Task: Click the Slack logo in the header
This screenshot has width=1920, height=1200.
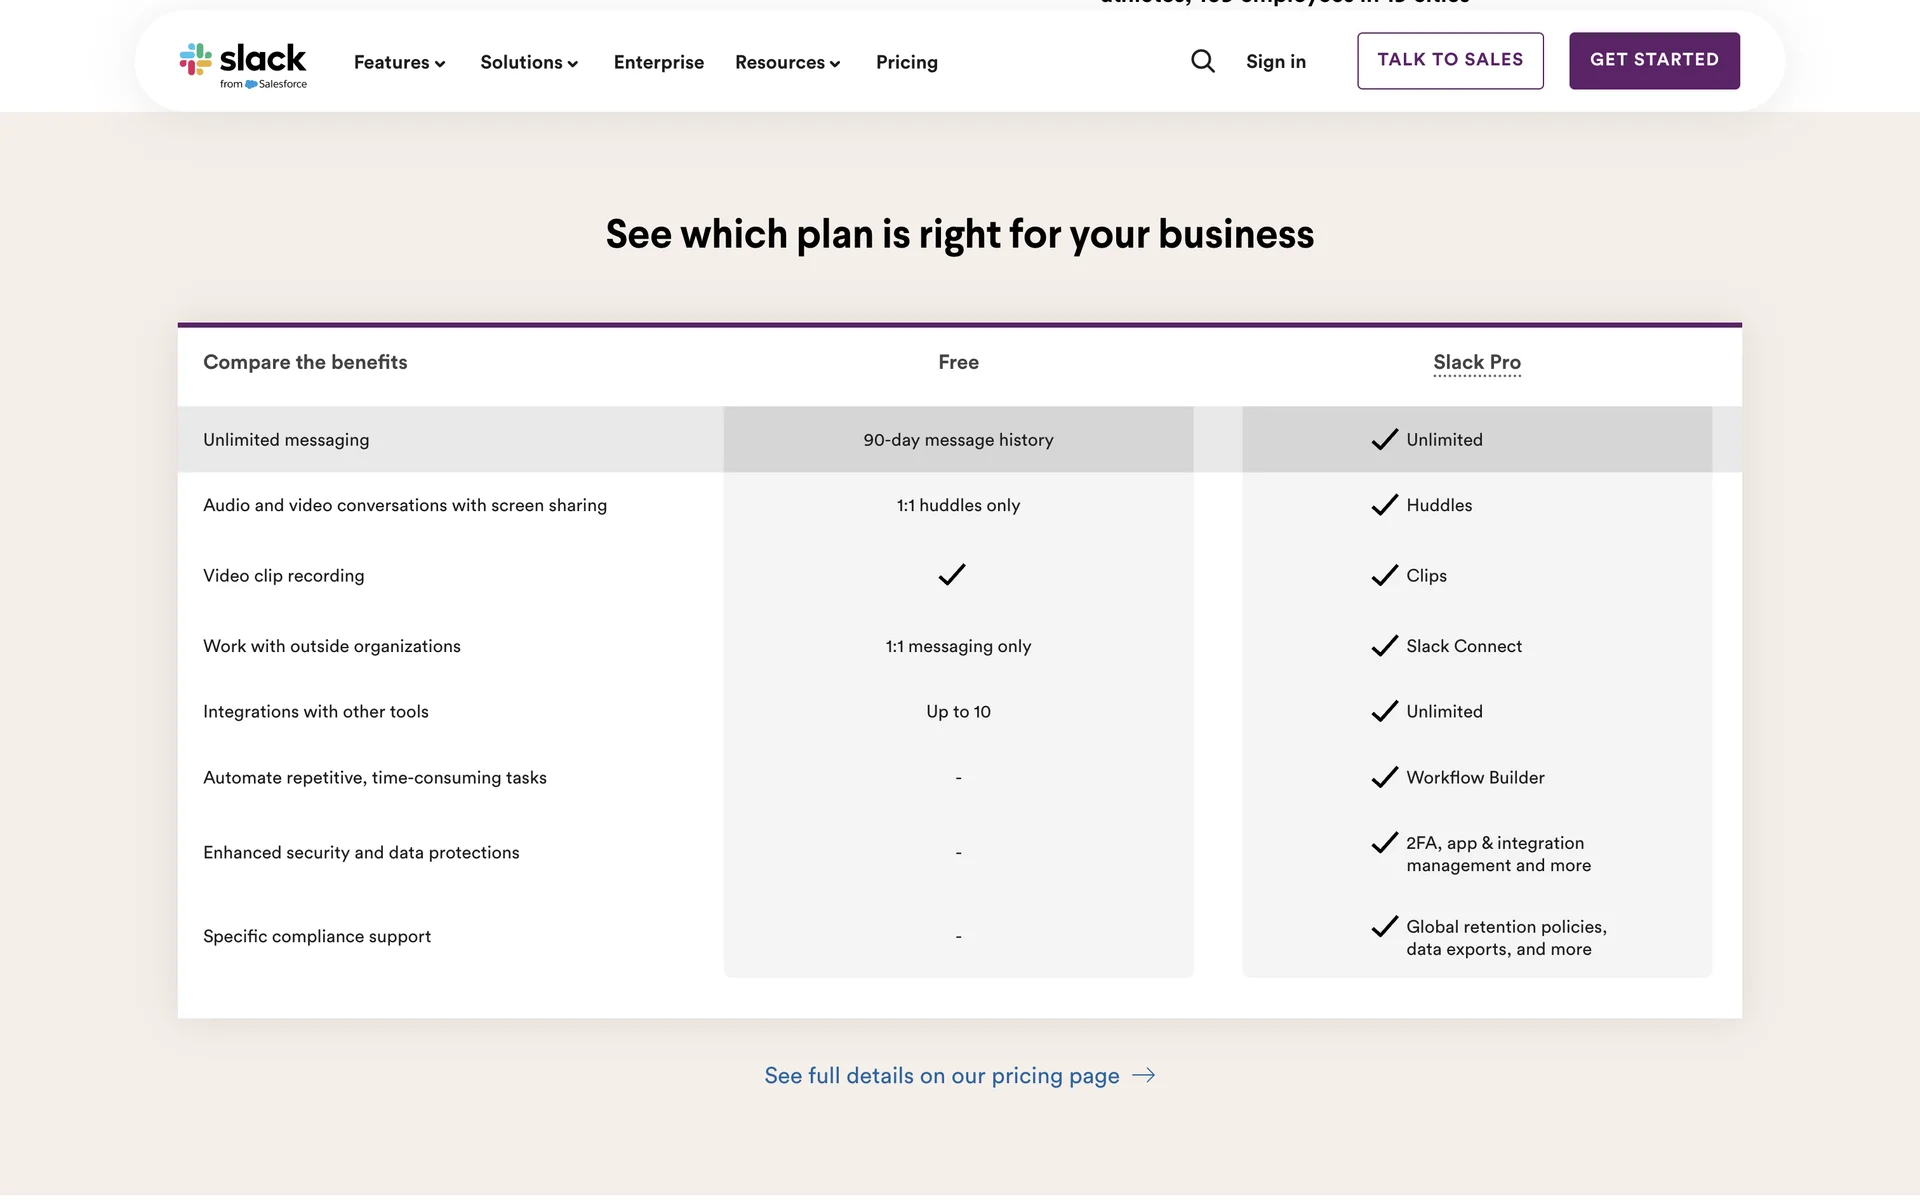Action: pyautogui.click(x=243, y=64)
